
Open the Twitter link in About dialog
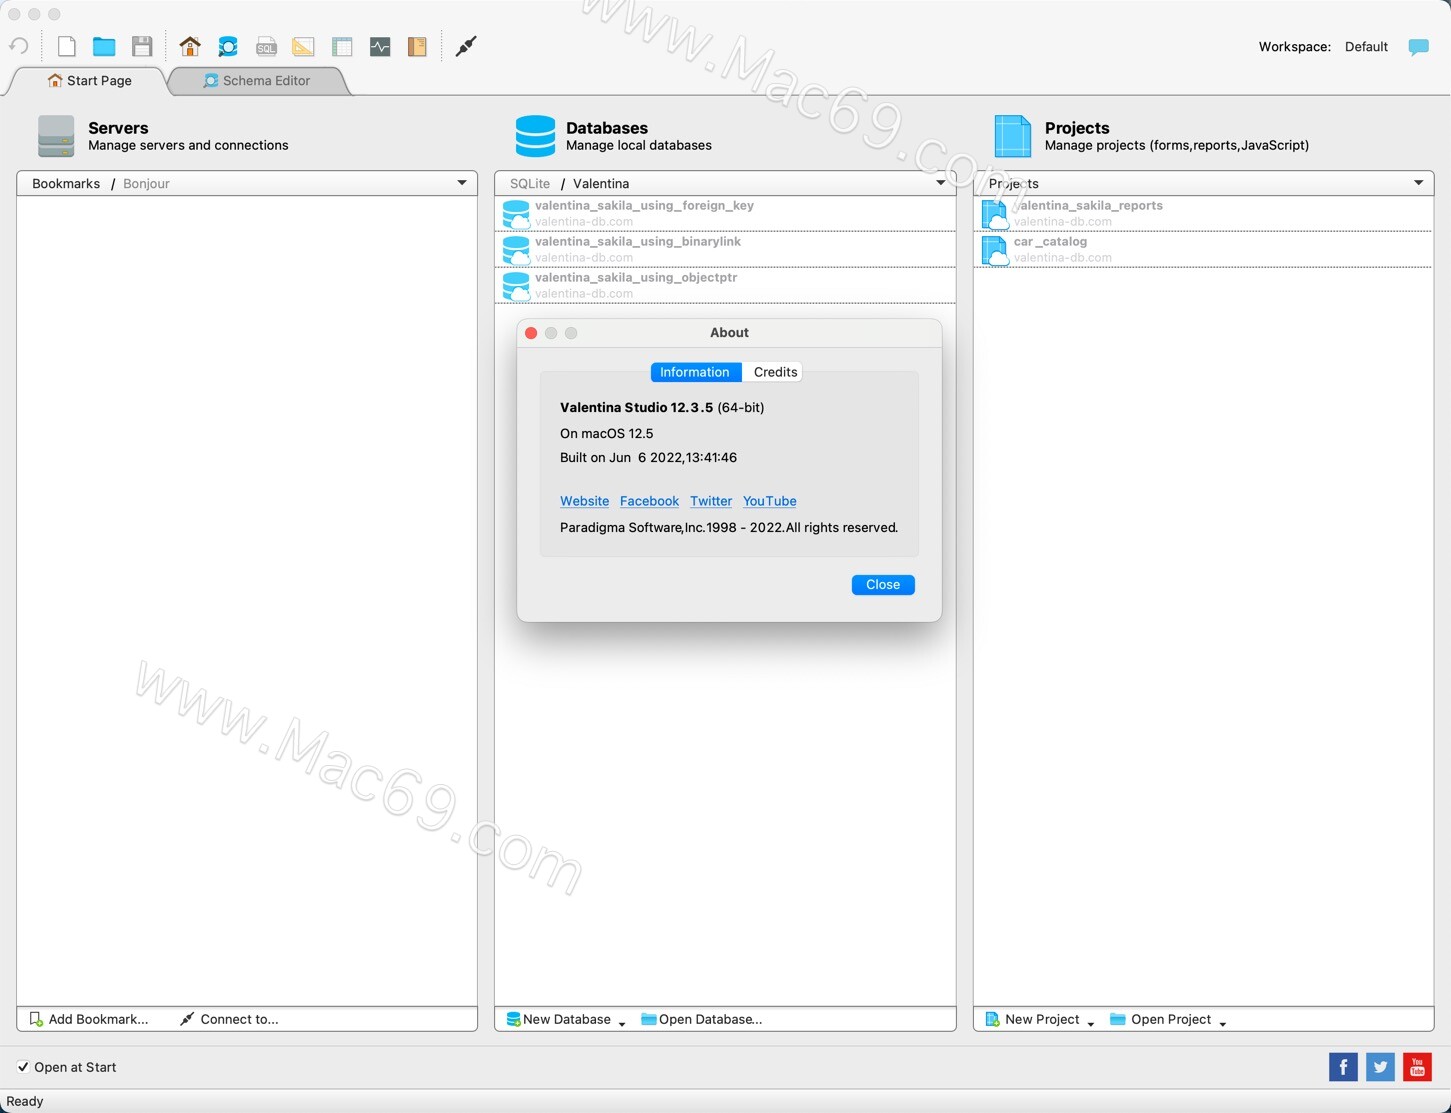[x=711, y=501]
